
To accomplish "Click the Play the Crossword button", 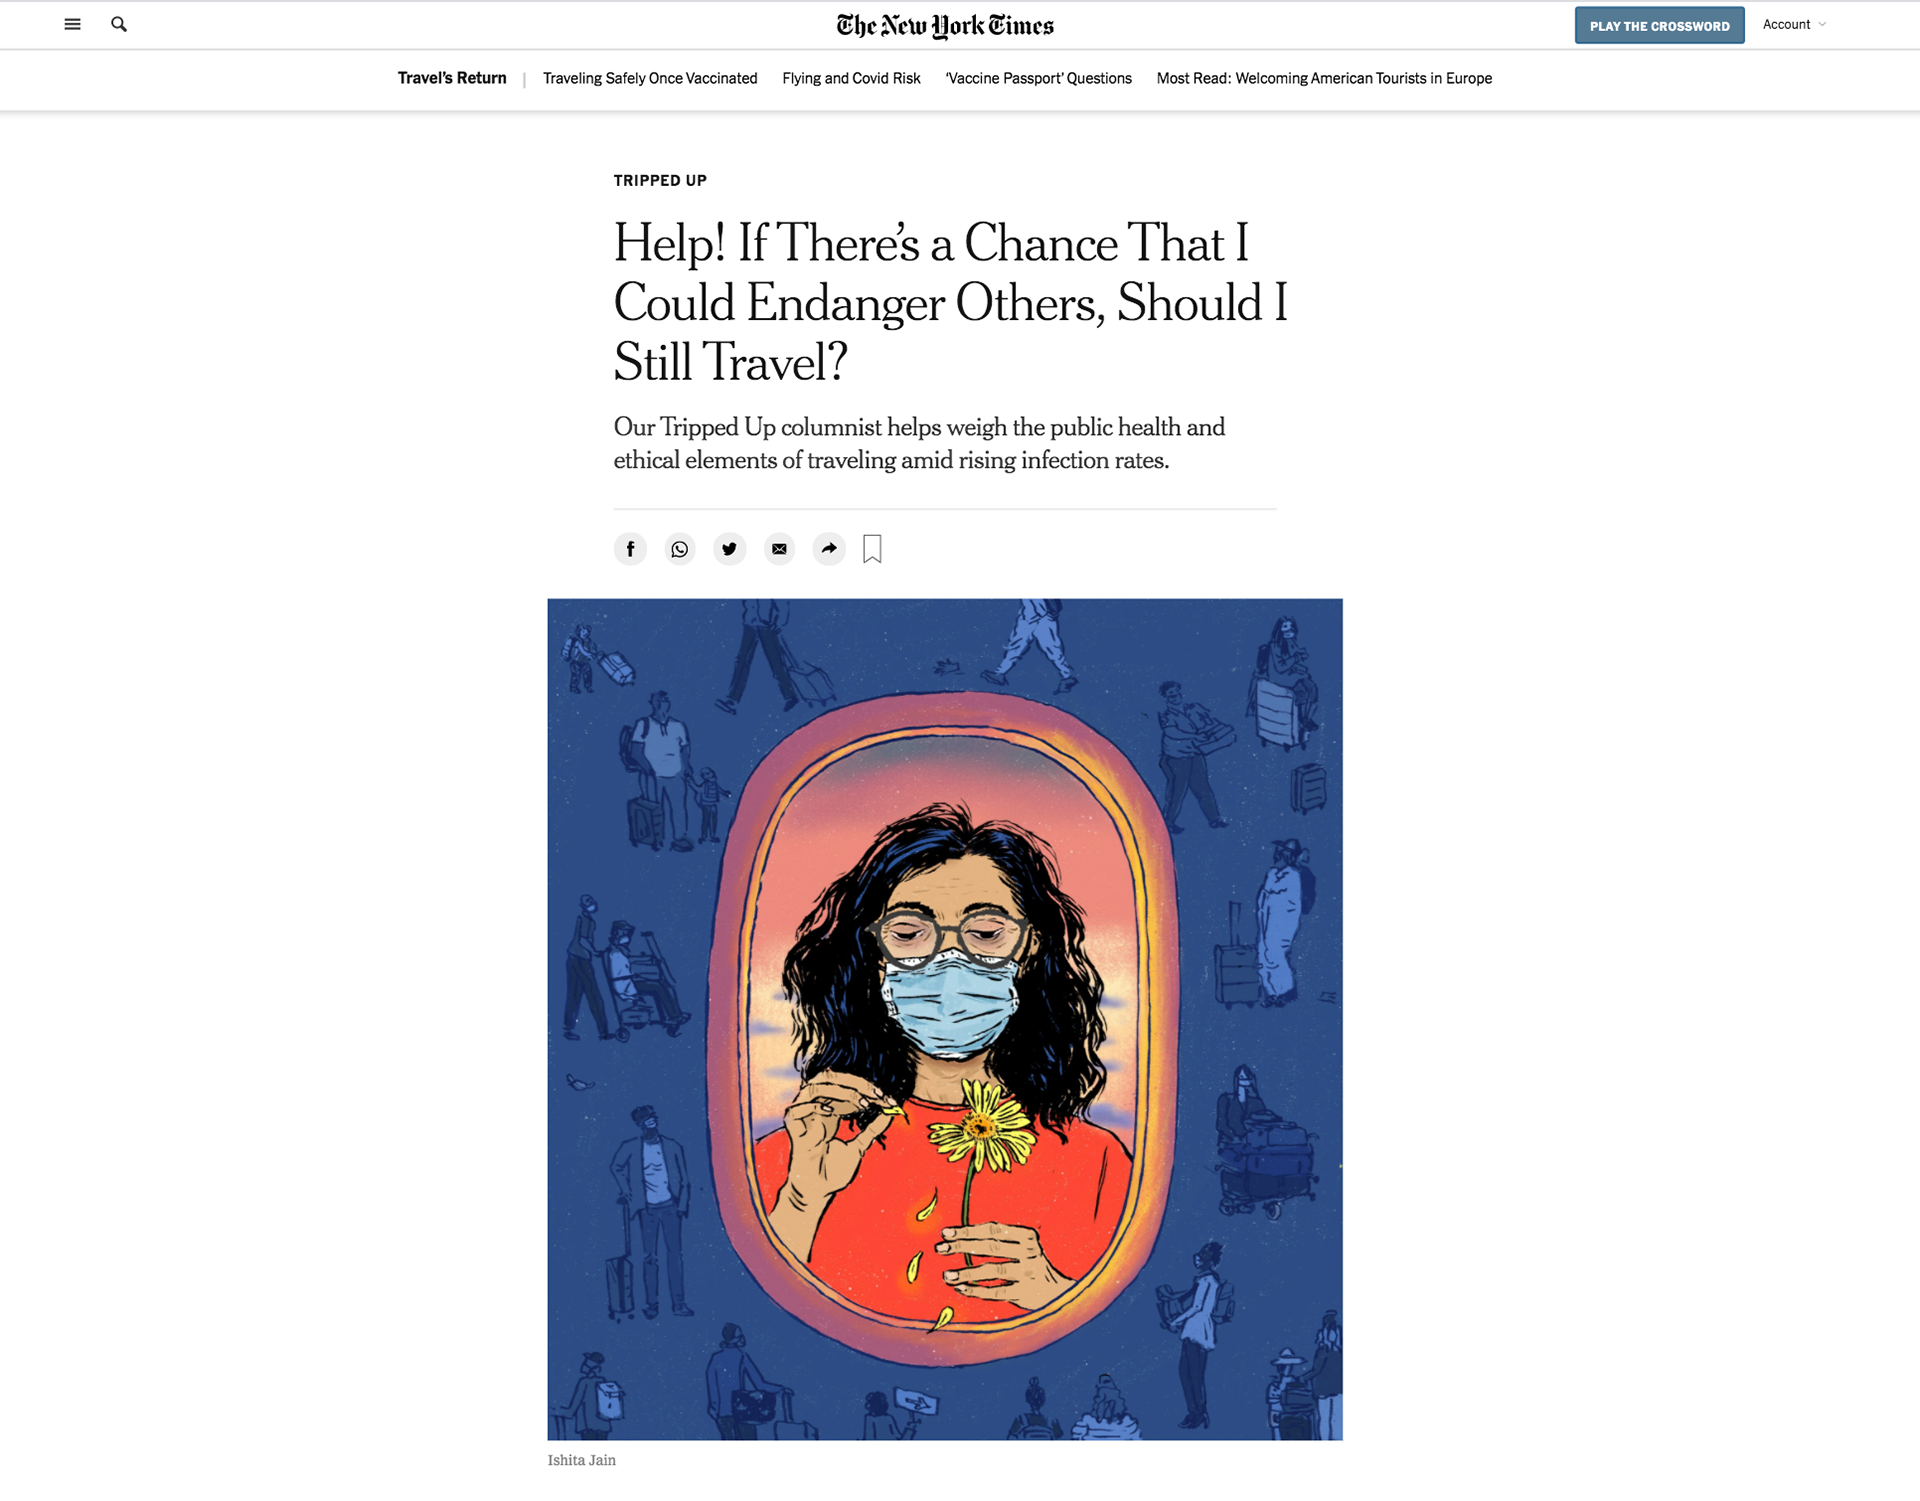I will click(x=1659, y=26).
